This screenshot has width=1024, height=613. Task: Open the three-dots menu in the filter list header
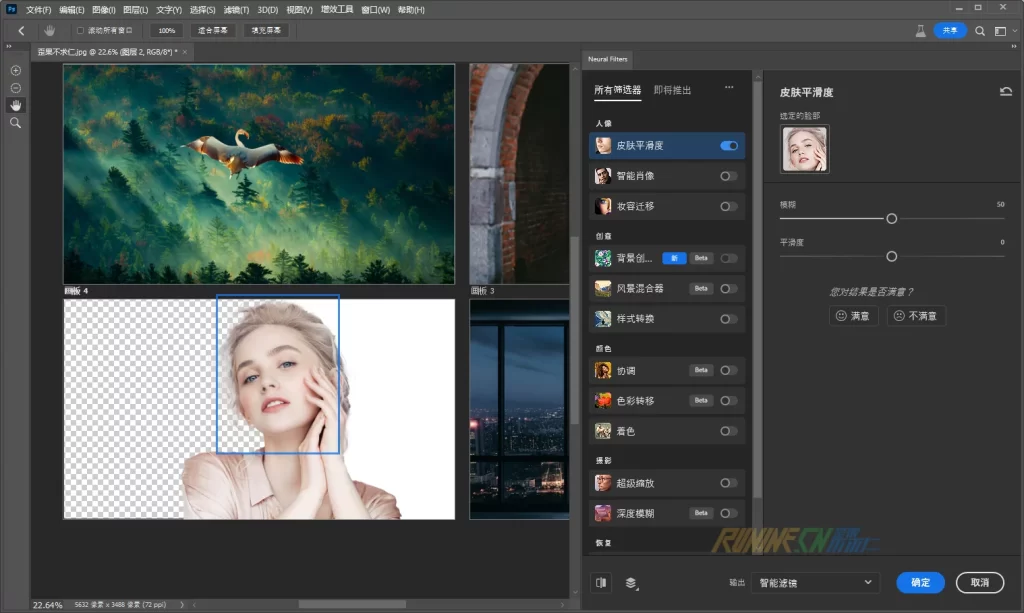729,89
